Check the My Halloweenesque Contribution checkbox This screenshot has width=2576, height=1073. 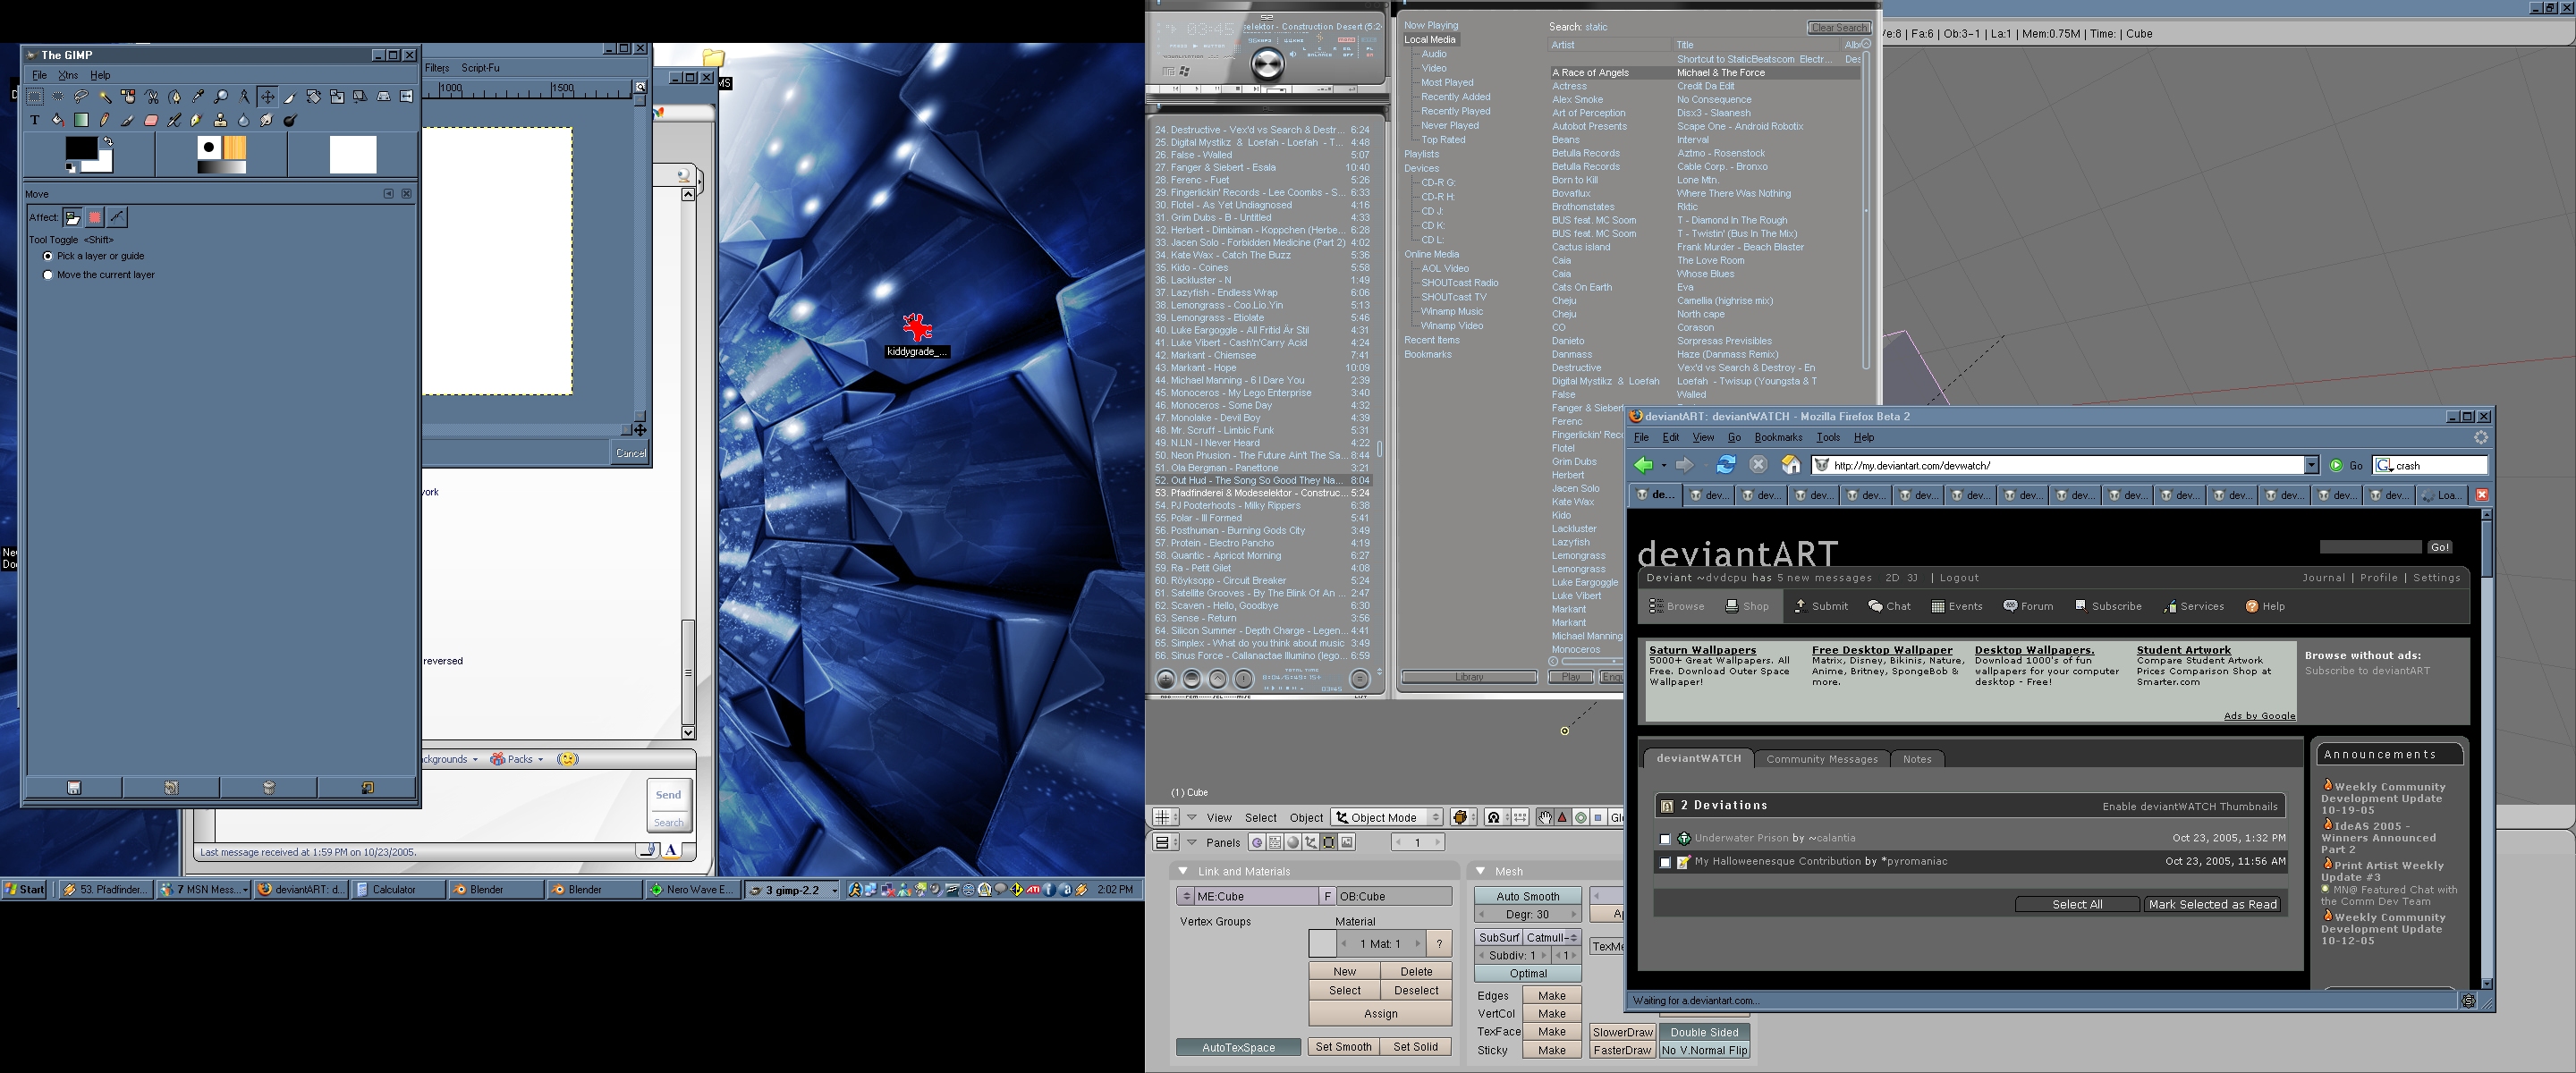tap(1665, 862)
